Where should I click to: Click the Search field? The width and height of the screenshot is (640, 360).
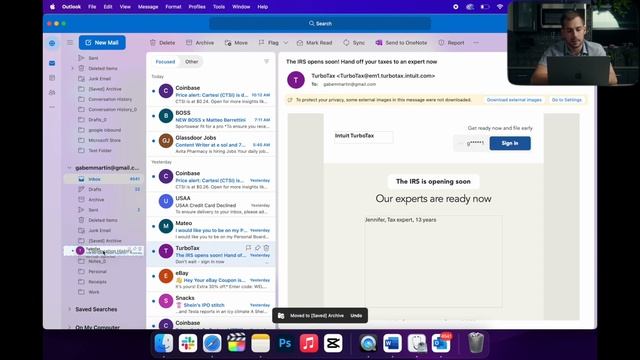(320, 24)
